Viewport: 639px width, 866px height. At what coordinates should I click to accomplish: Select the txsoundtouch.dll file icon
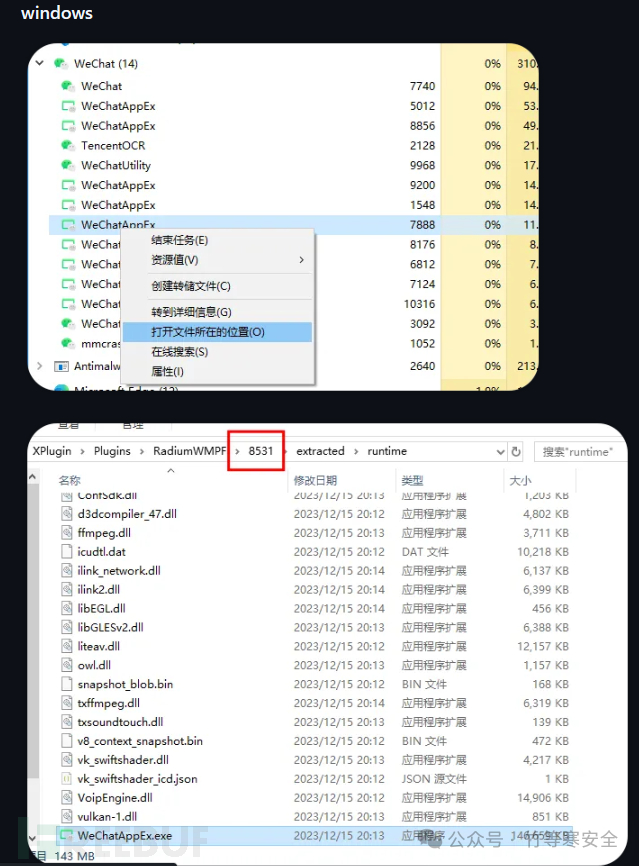(67, 722)
